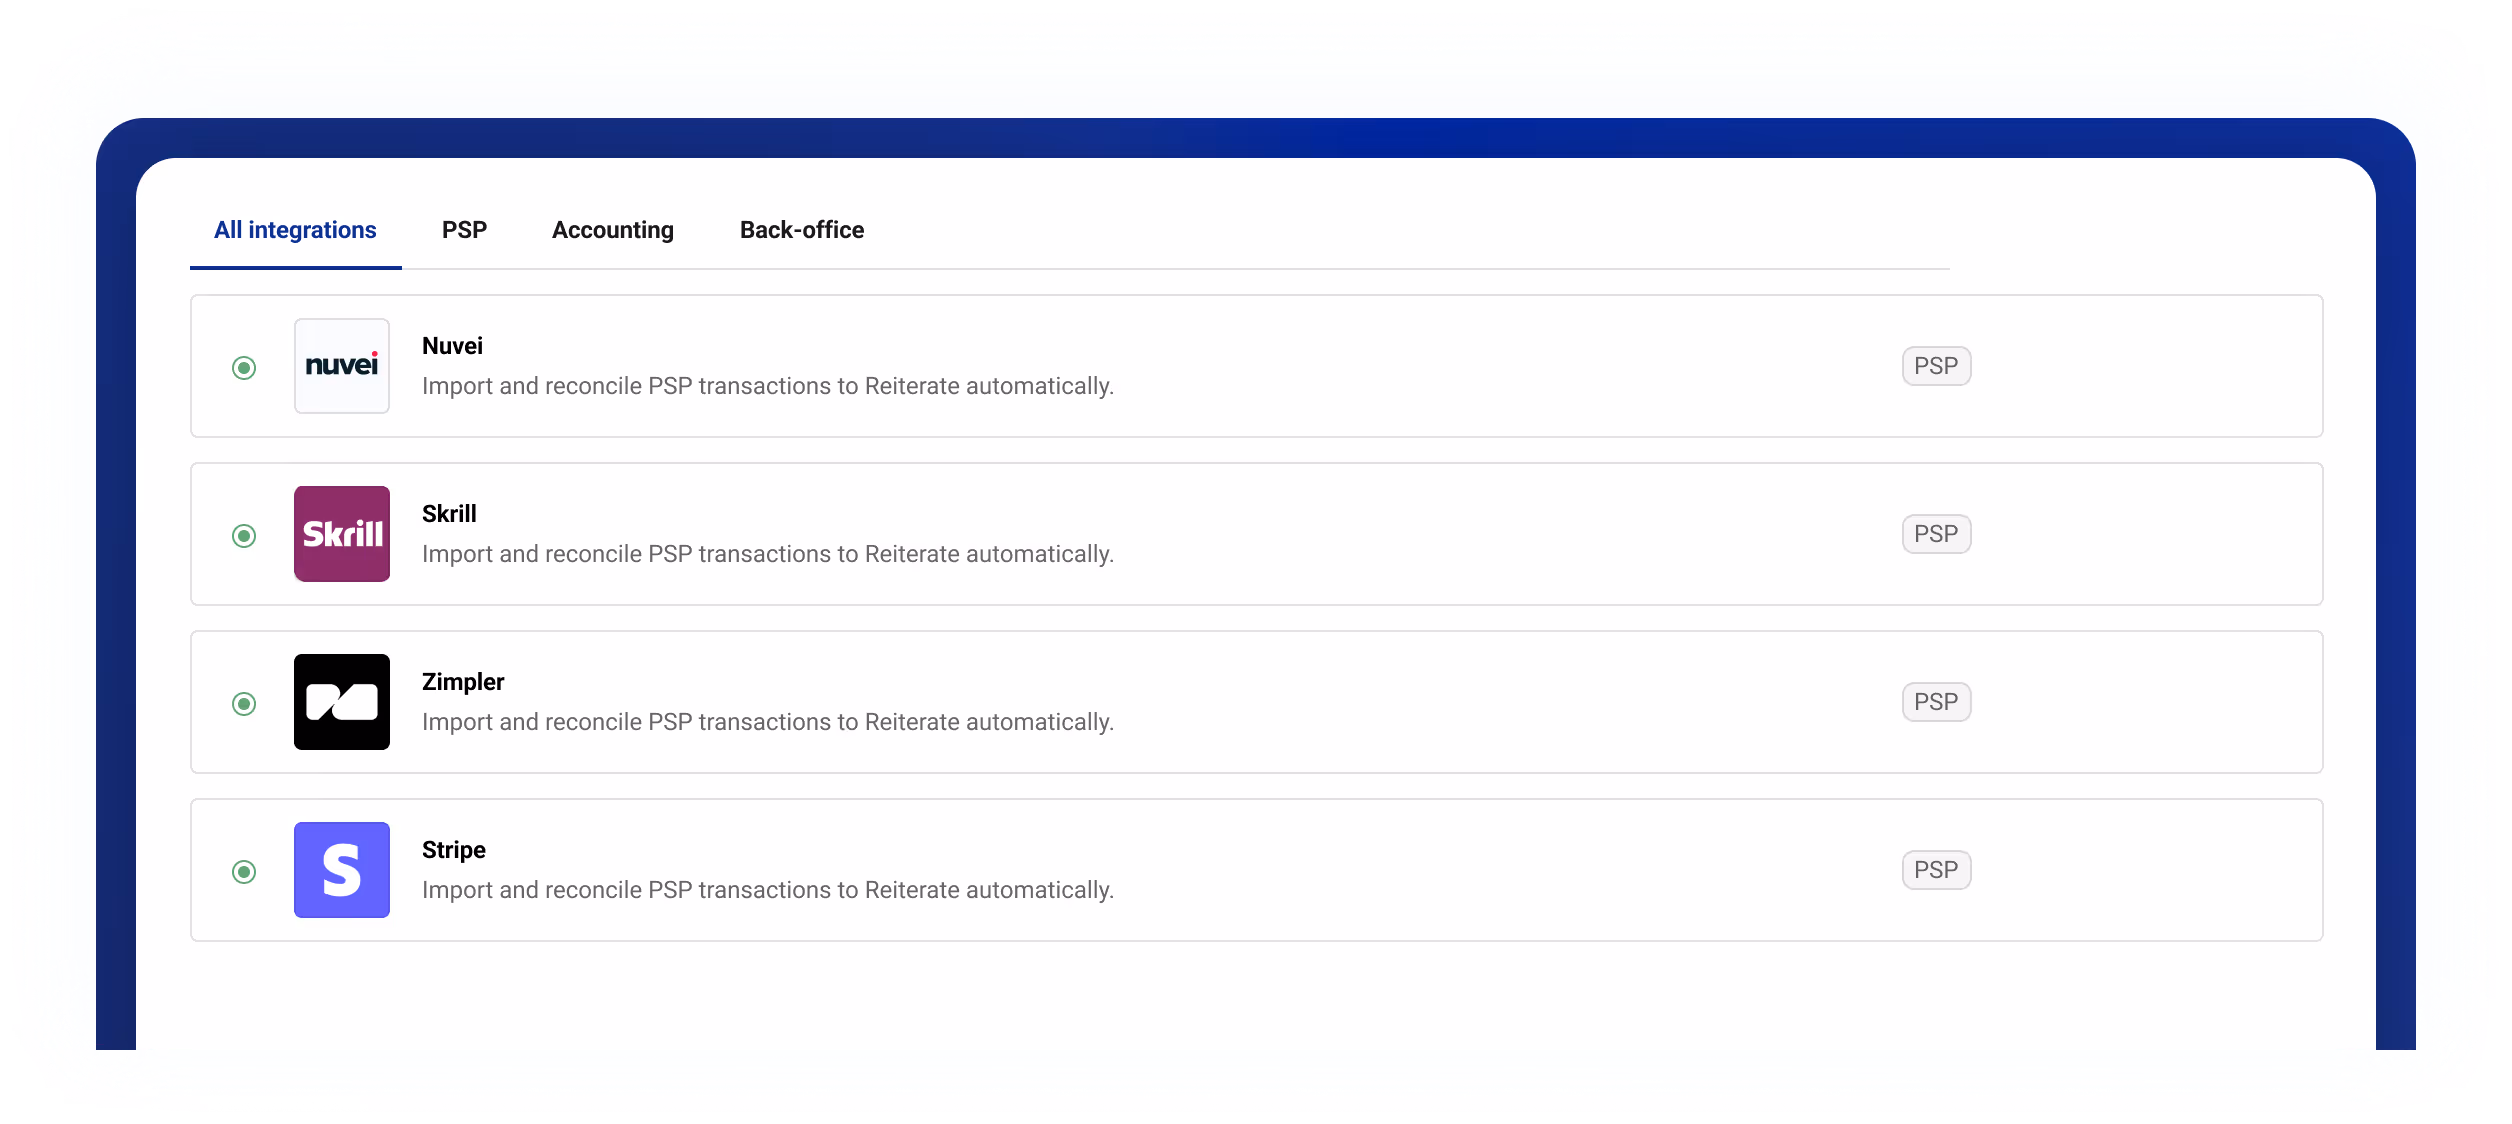Select the Zimpler integration radio toggle
Viewport: 2512px width, 1124px height.
point(245,703)
